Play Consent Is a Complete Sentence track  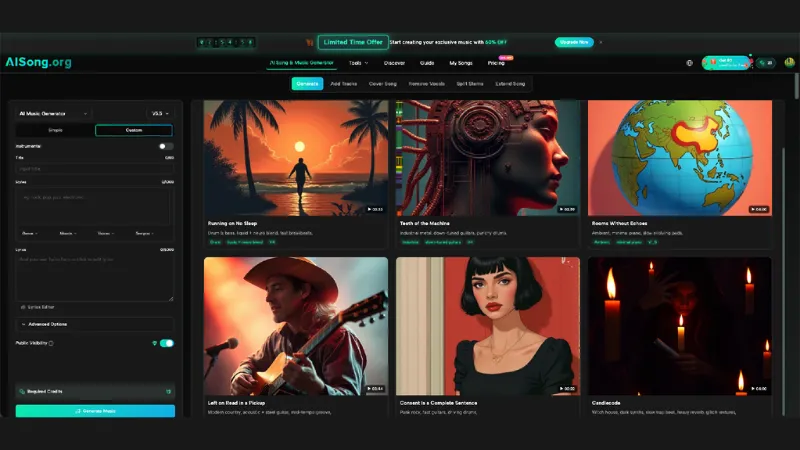567,388
